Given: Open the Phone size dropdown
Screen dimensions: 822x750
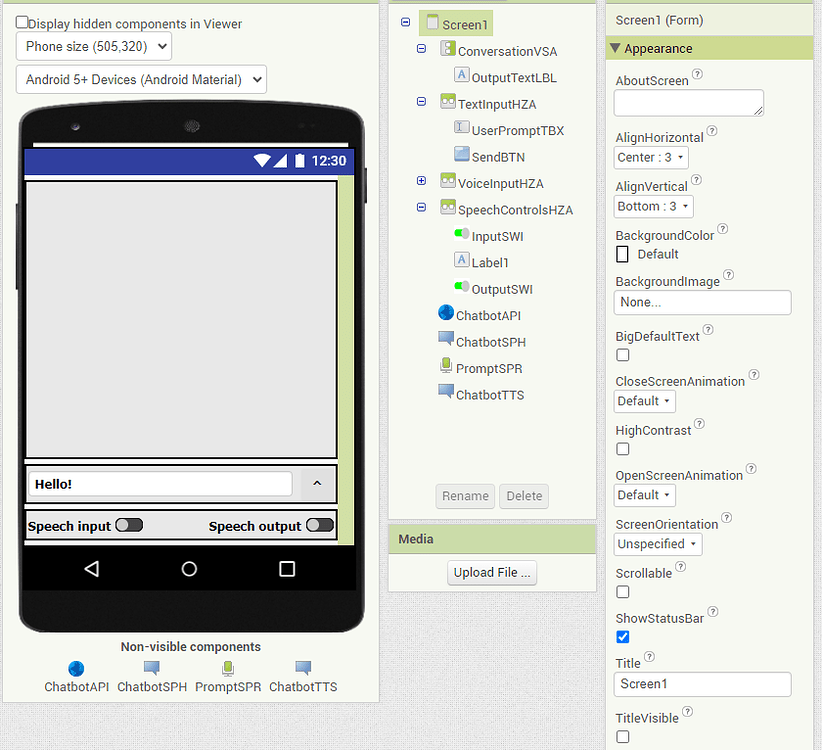Looking at the screenshot, I should tap(94, 46).
